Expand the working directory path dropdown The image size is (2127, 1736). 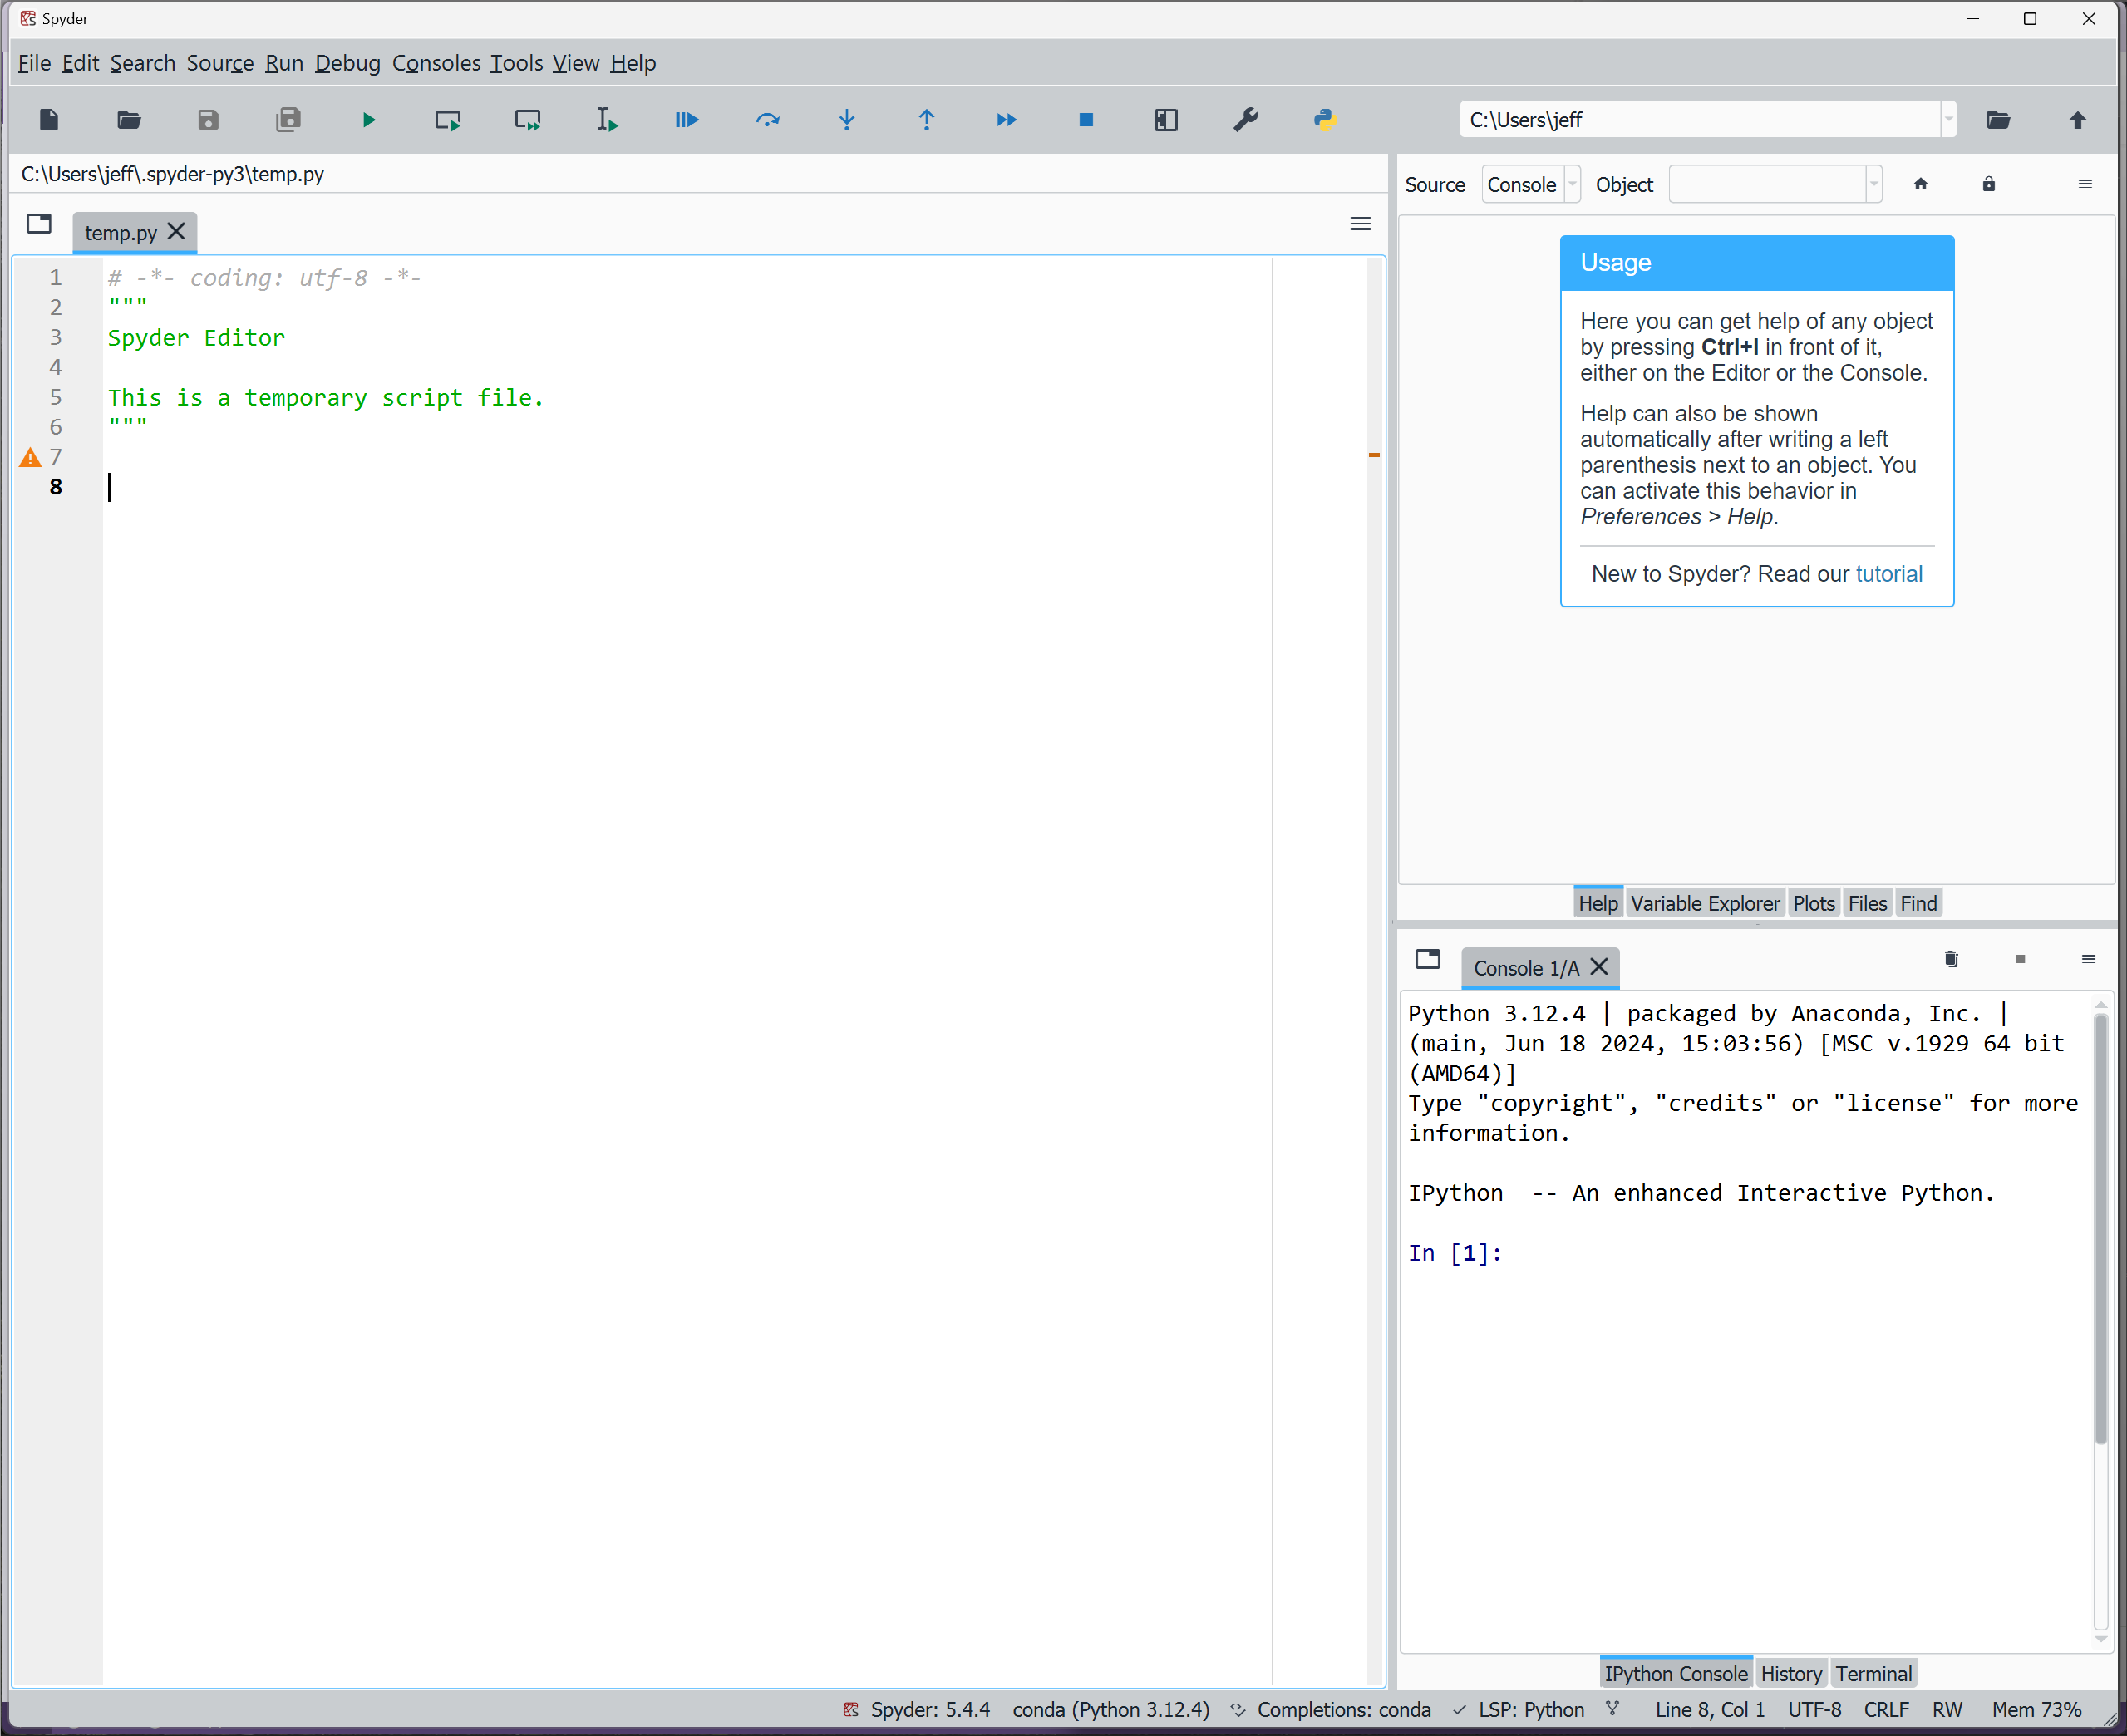[x=1948, y=120]
